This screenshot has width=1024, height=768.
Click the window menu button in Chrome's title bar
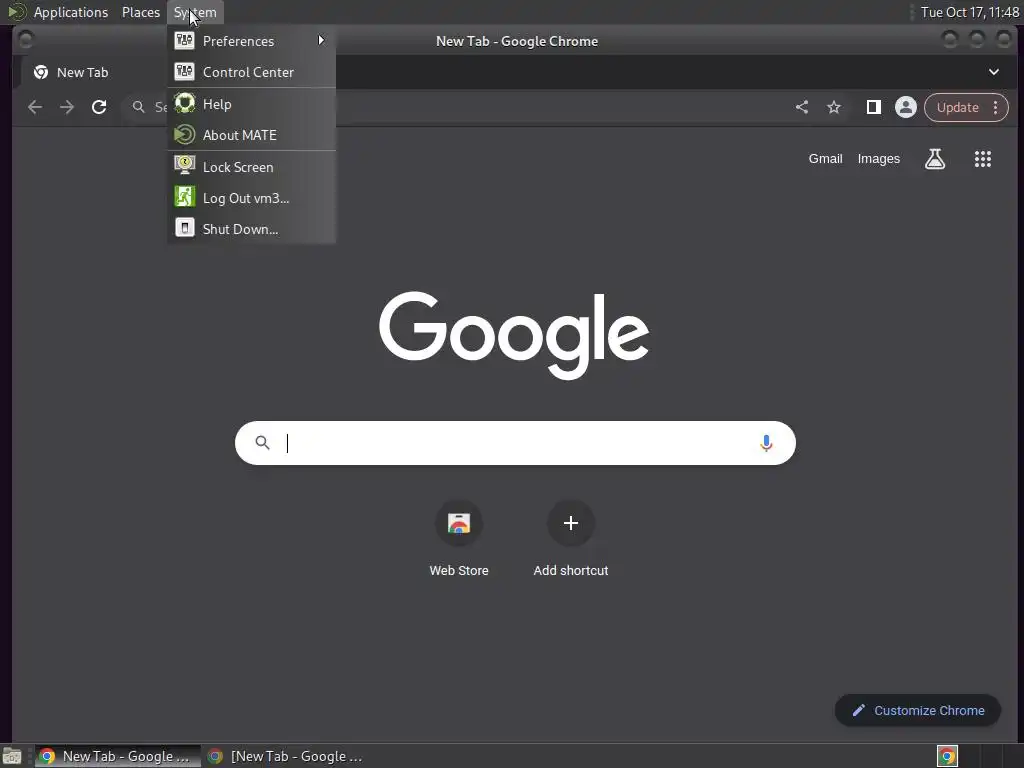(25, 40)
